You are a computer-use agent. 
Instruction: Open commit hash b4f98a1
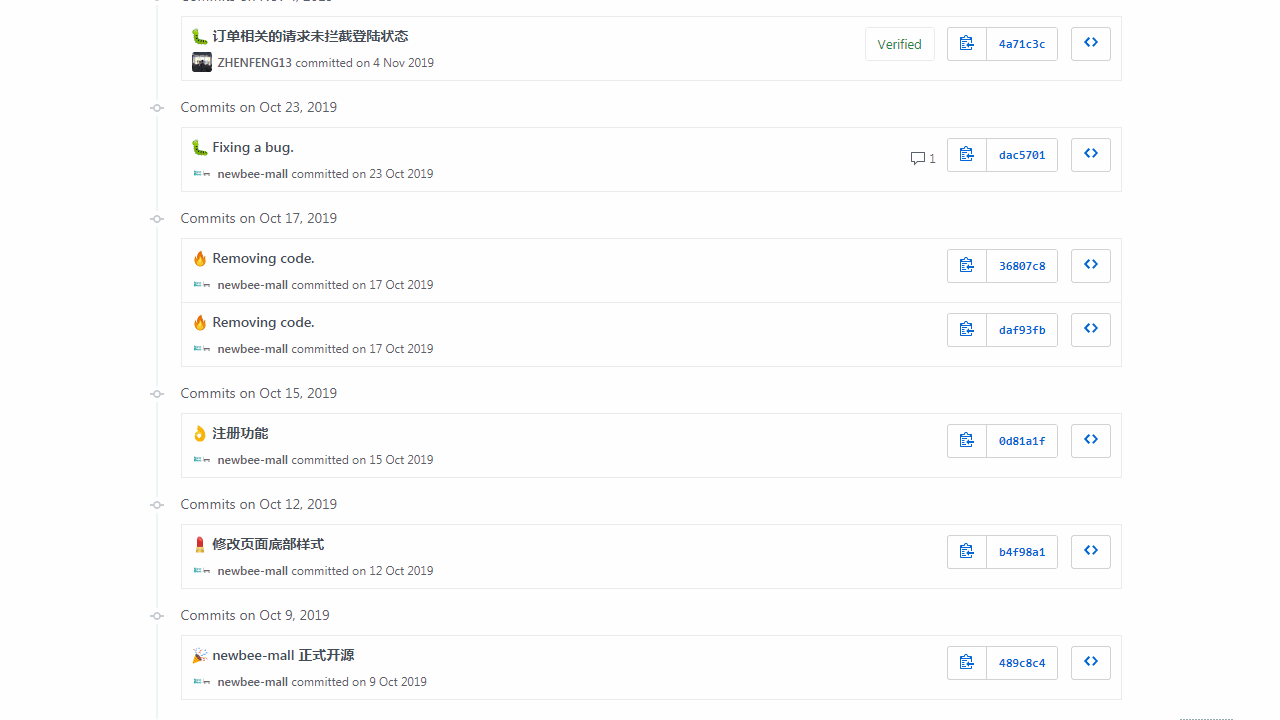(1022, 552)
